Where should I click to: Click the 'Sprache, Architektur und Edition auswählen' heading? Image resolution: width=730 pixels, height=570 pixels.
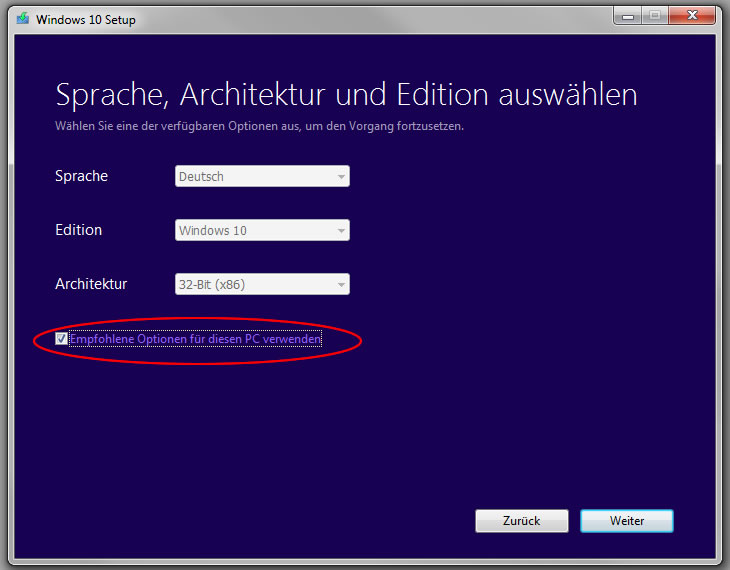coord(346,95)
